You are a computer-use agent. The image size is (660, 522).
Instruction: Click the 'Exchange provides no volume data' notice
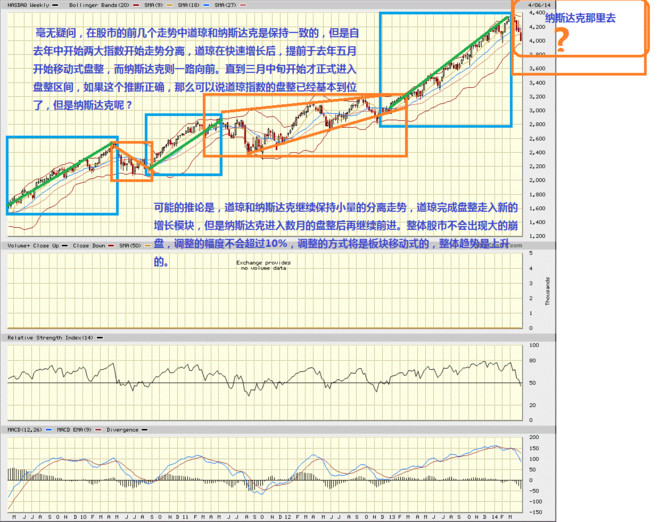pyautogui.click(x=263, y=265)
